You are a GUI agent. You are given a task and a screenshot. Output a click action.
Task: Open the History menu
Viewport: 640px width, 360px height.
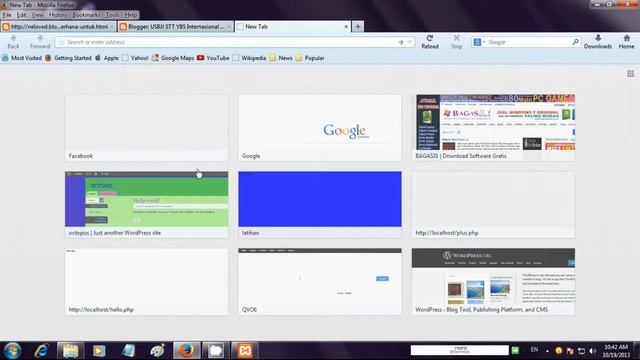[58, 15]
